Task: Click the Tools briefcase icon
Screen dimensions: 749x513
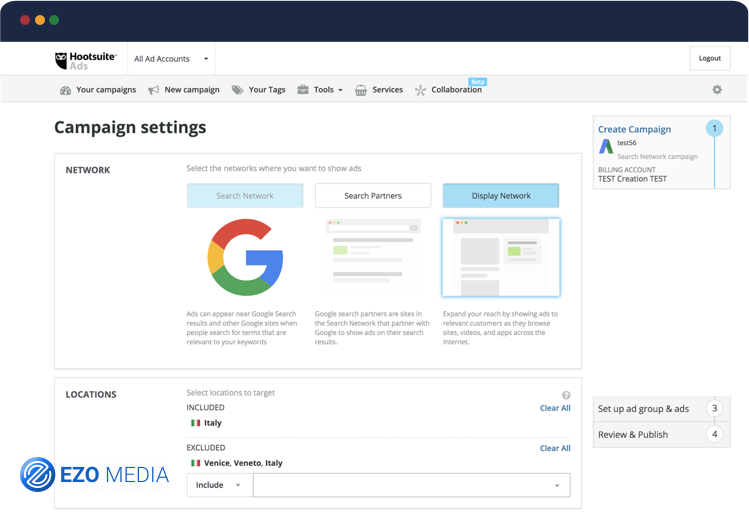Action: (303, 89)
